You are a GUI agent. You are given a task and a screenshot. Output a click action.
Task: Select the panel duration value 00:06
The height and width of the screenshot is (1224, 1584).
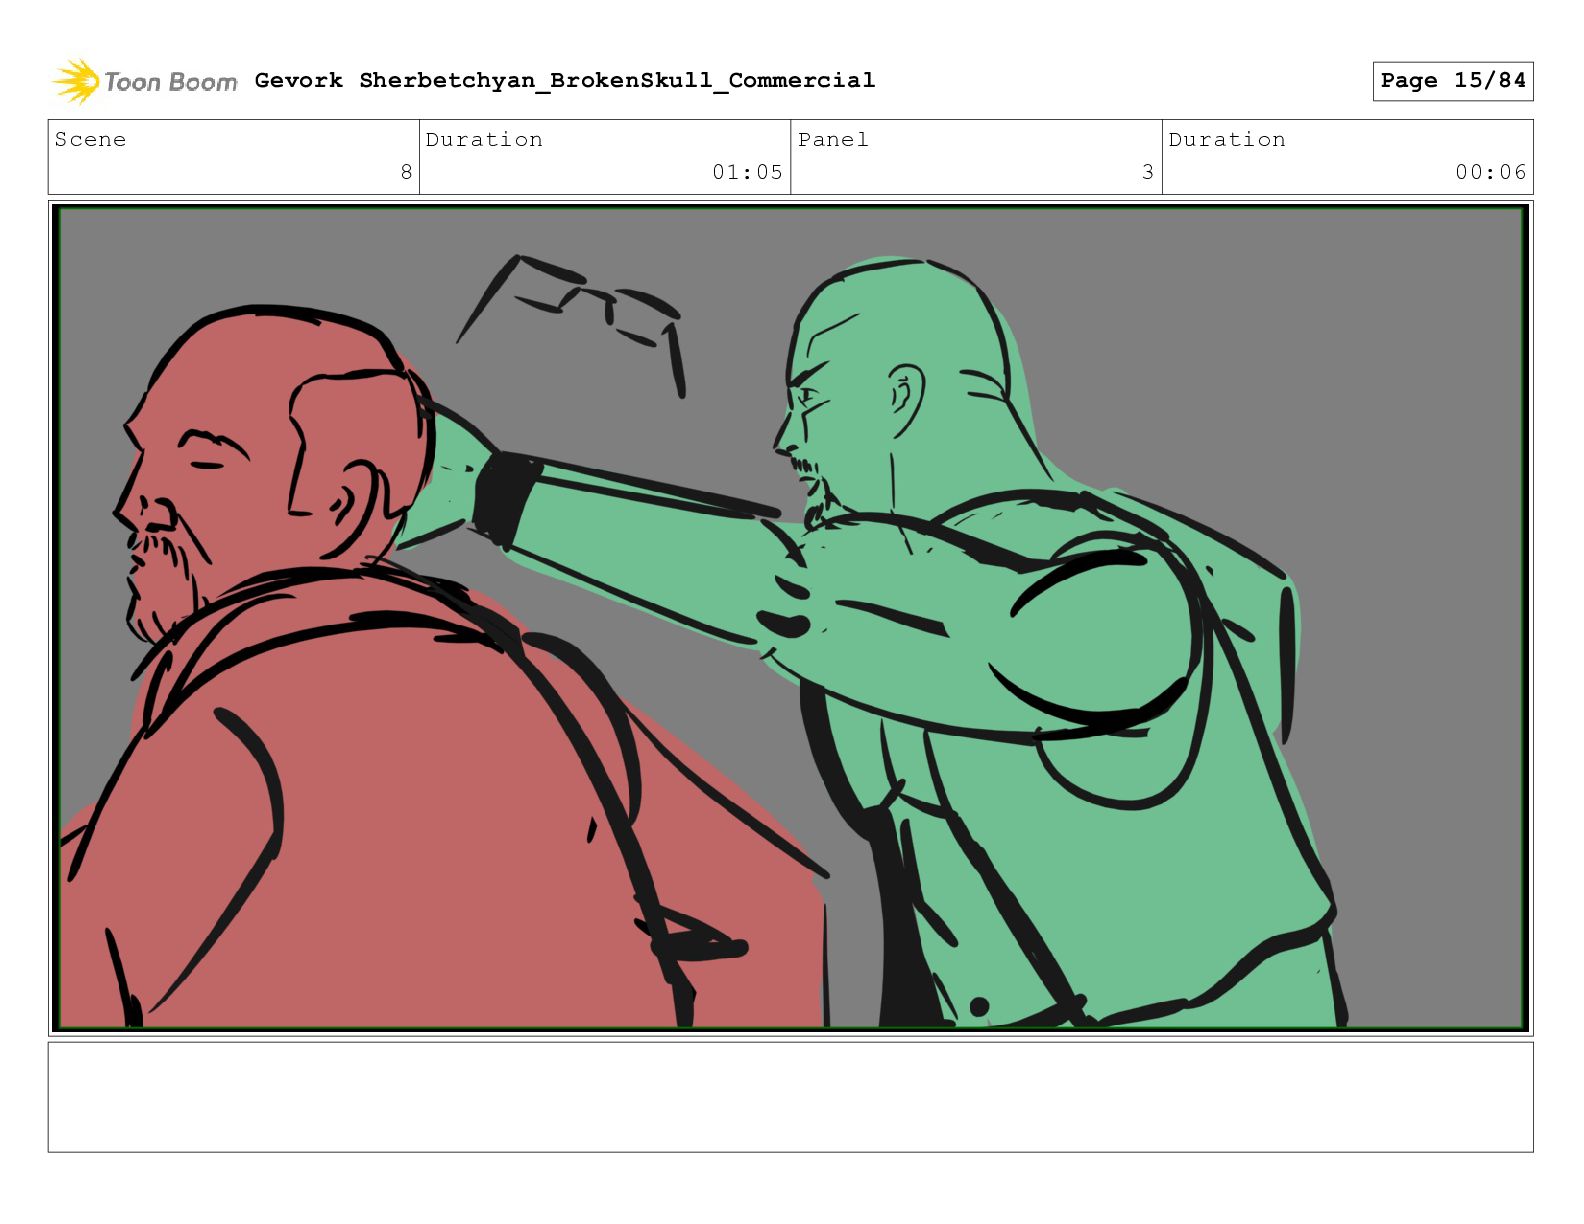(1491, 172)
